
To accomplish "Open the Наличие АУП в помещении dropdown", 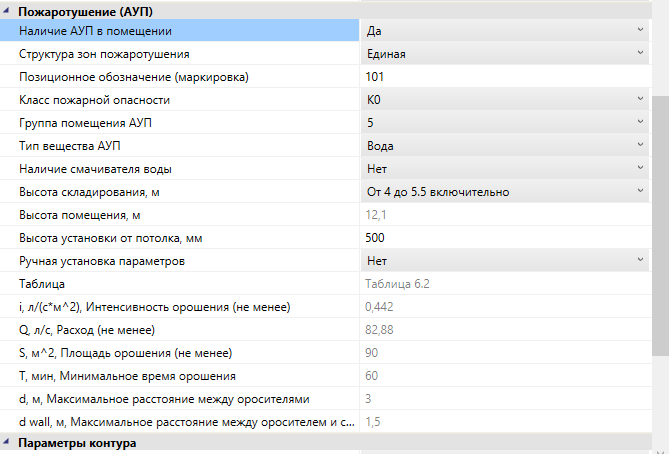I will point(505,31).
